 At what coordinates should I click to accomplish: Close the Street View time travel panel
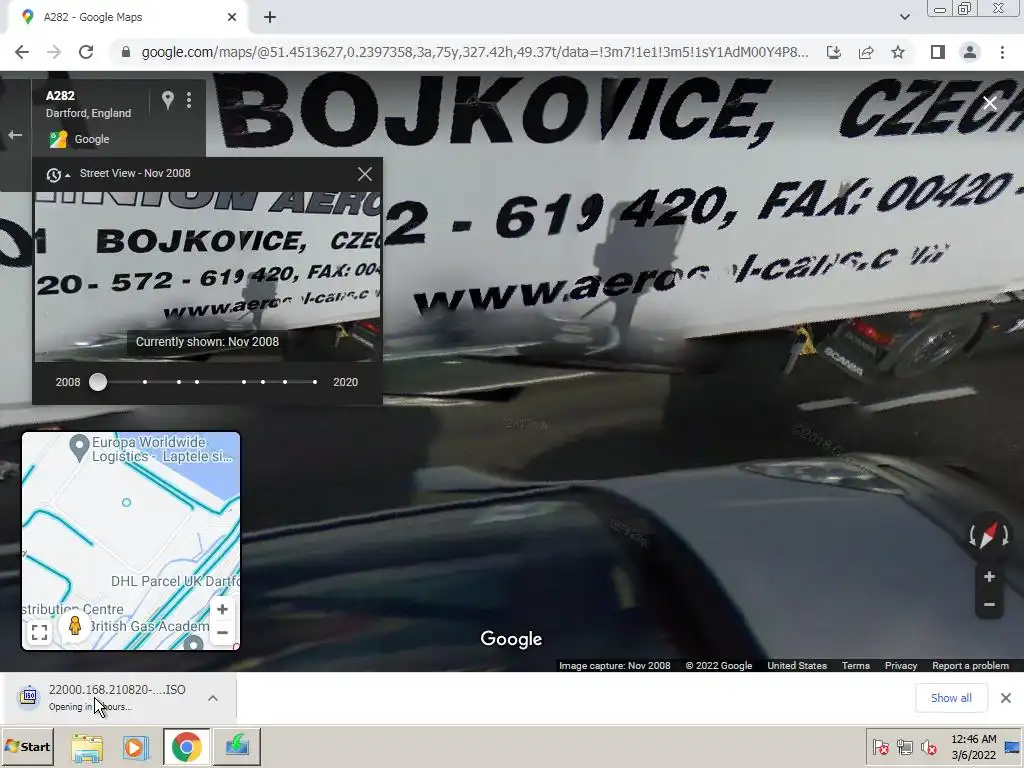point(364,174)
